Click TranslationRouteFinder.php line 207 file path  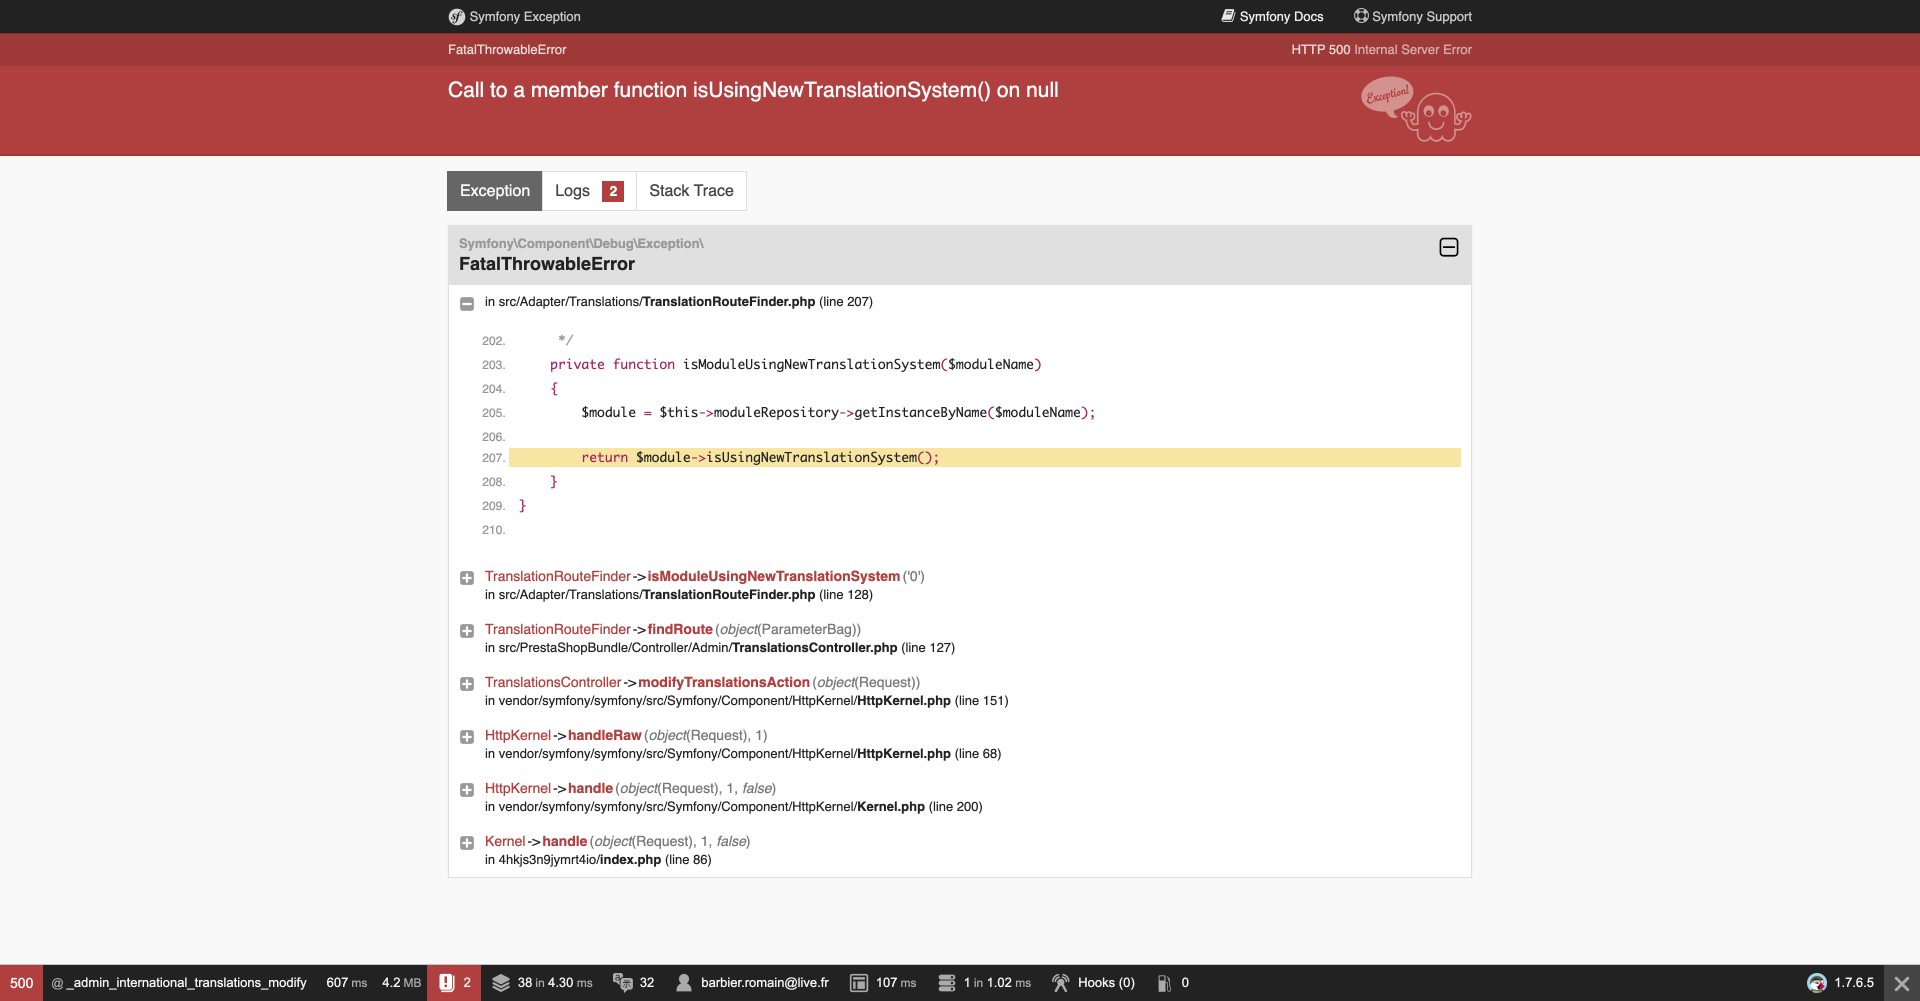click(679, 302)
